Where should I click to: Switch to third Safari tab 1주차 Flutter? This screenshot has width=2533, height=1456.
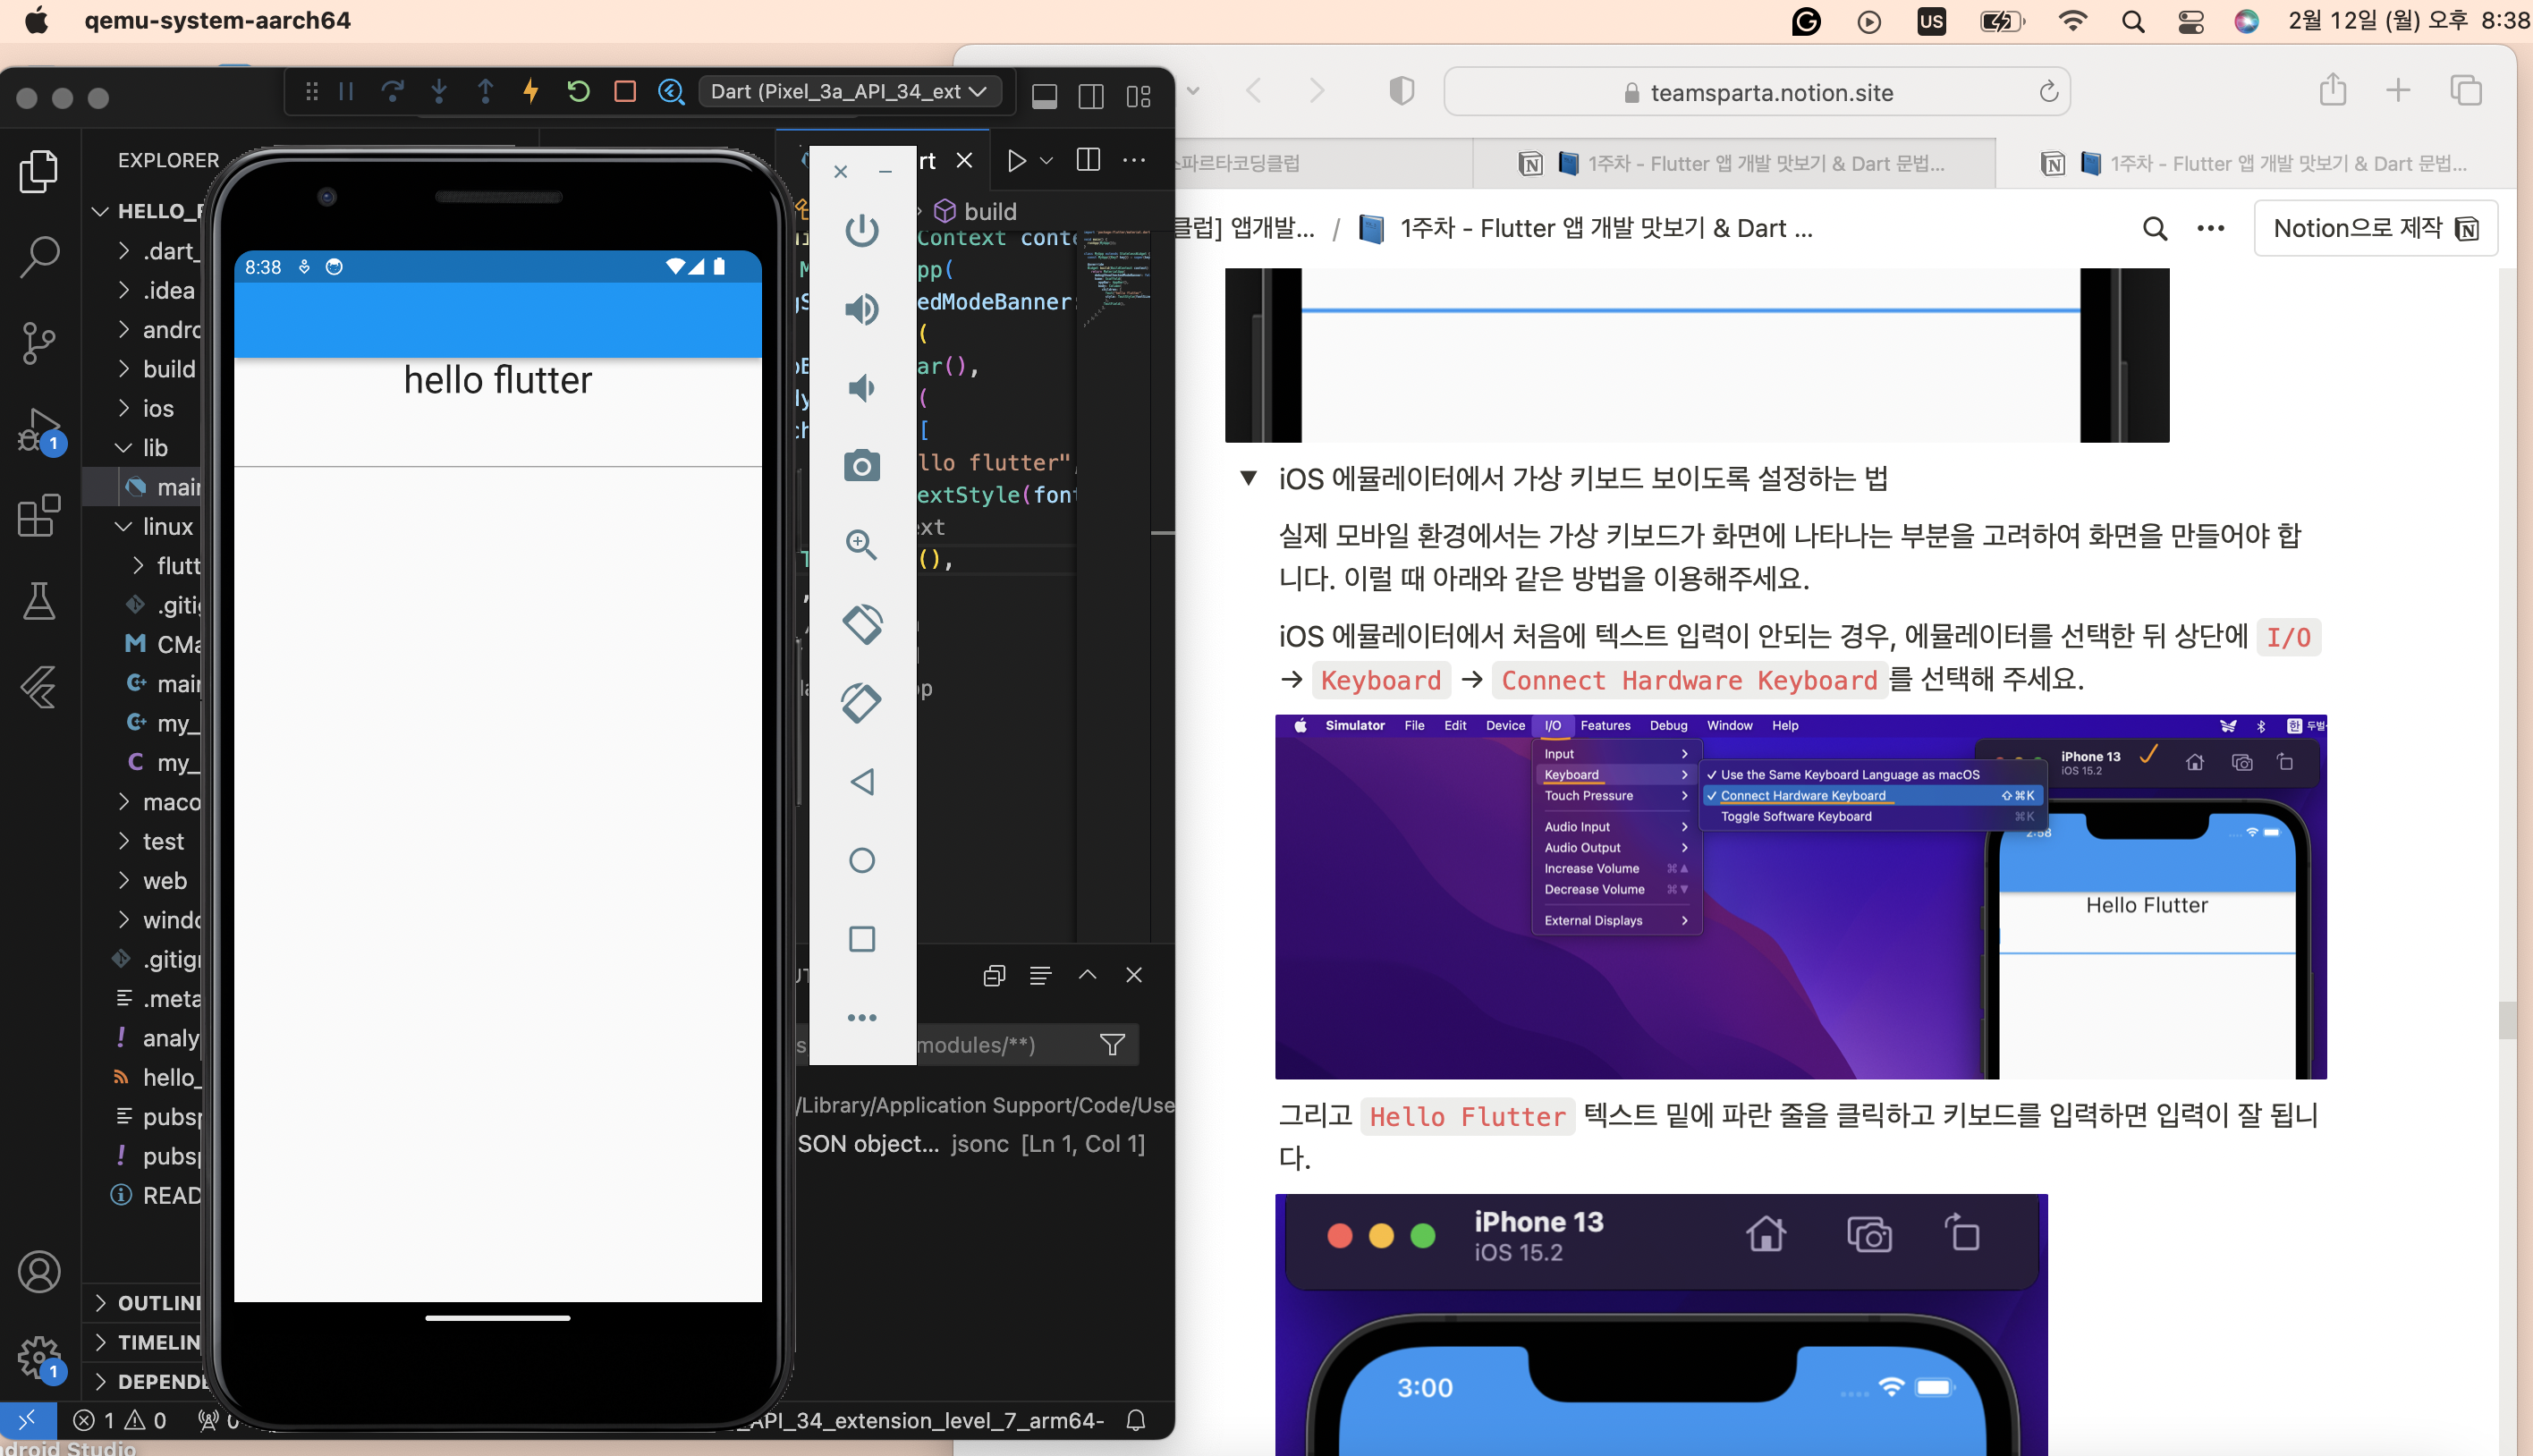2255,163
